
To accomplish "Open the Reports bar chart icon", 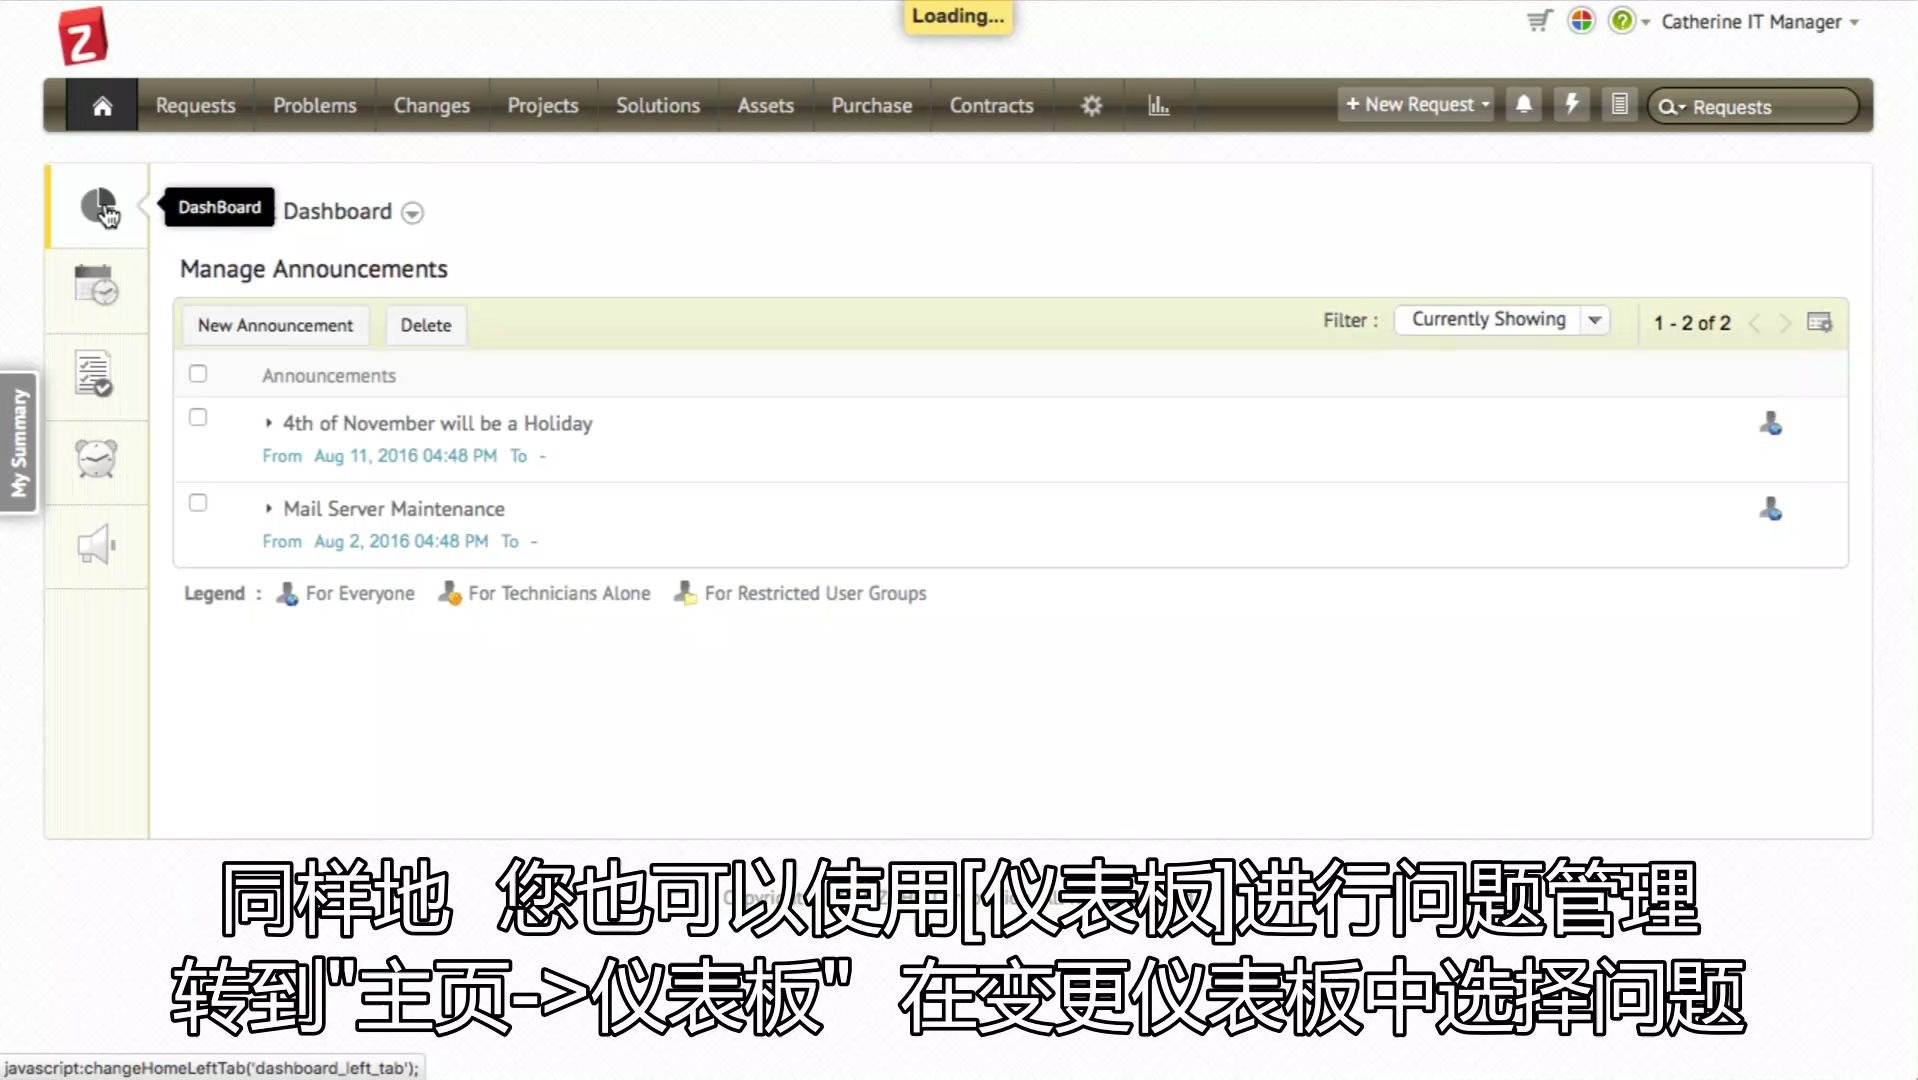I will point(1158,104).
